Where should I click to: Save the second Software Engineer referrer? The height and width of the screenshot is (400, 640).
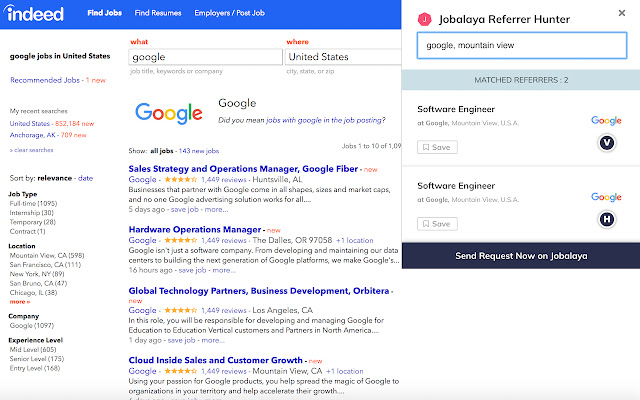click(437, 224)
